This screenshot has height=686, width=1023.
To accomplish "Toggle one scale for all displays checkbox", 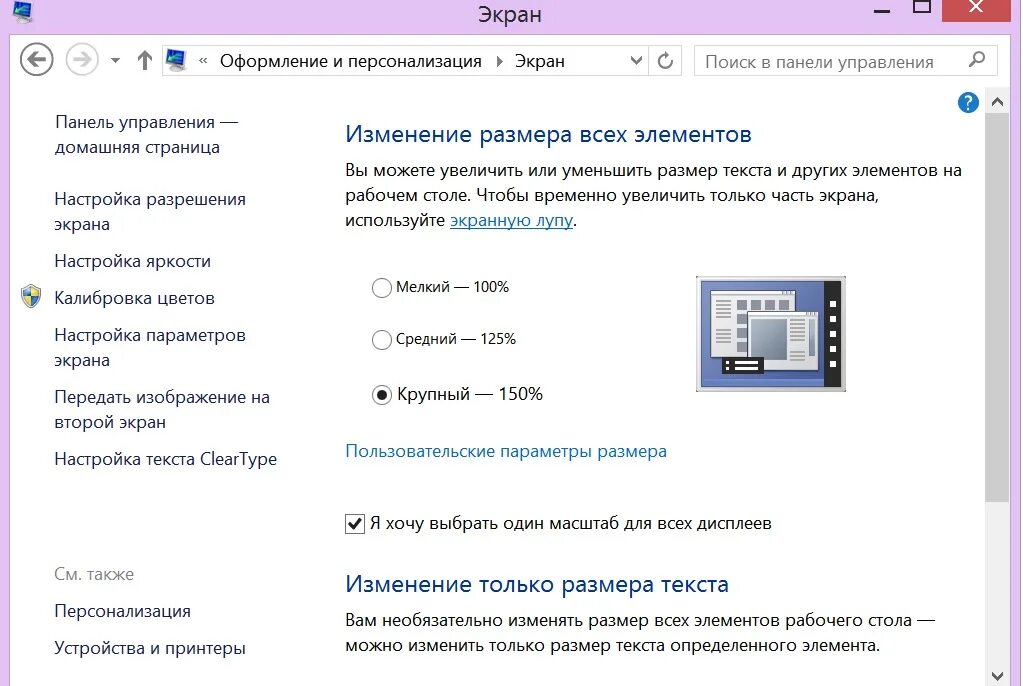I will 354,523.
